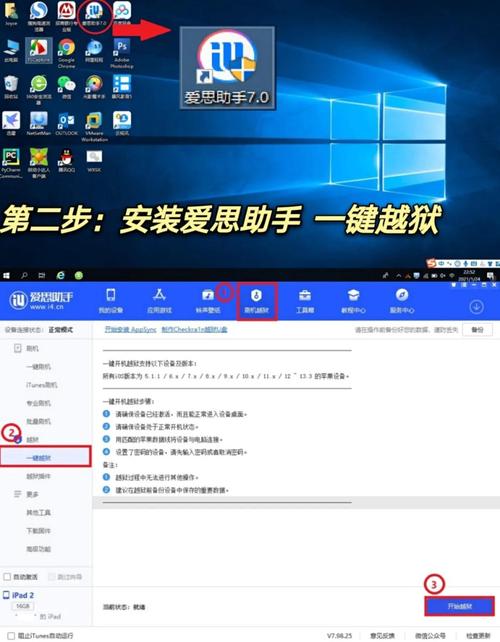Launch the 360 secure browser shortcut
This screenshot has width=500, height=642.
[x=38, y=89]
